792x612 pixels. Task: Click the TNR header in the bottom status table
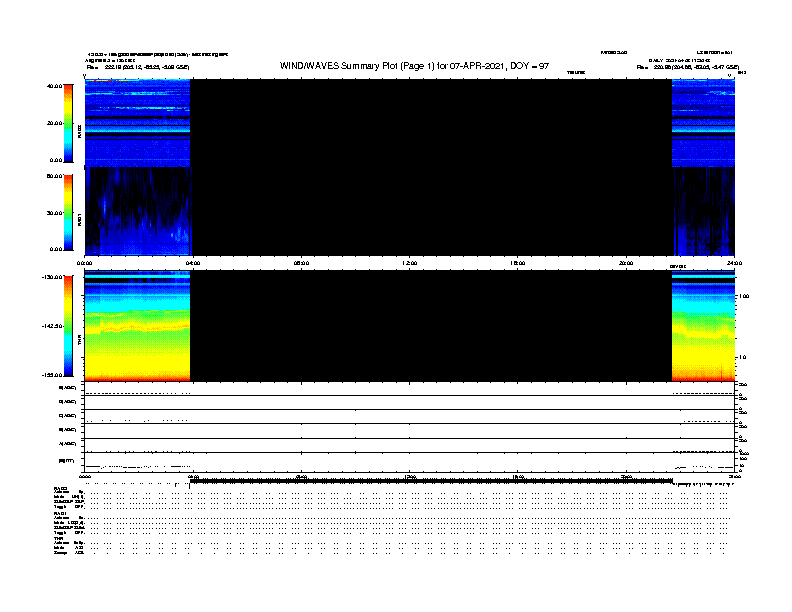click(58, 538)
